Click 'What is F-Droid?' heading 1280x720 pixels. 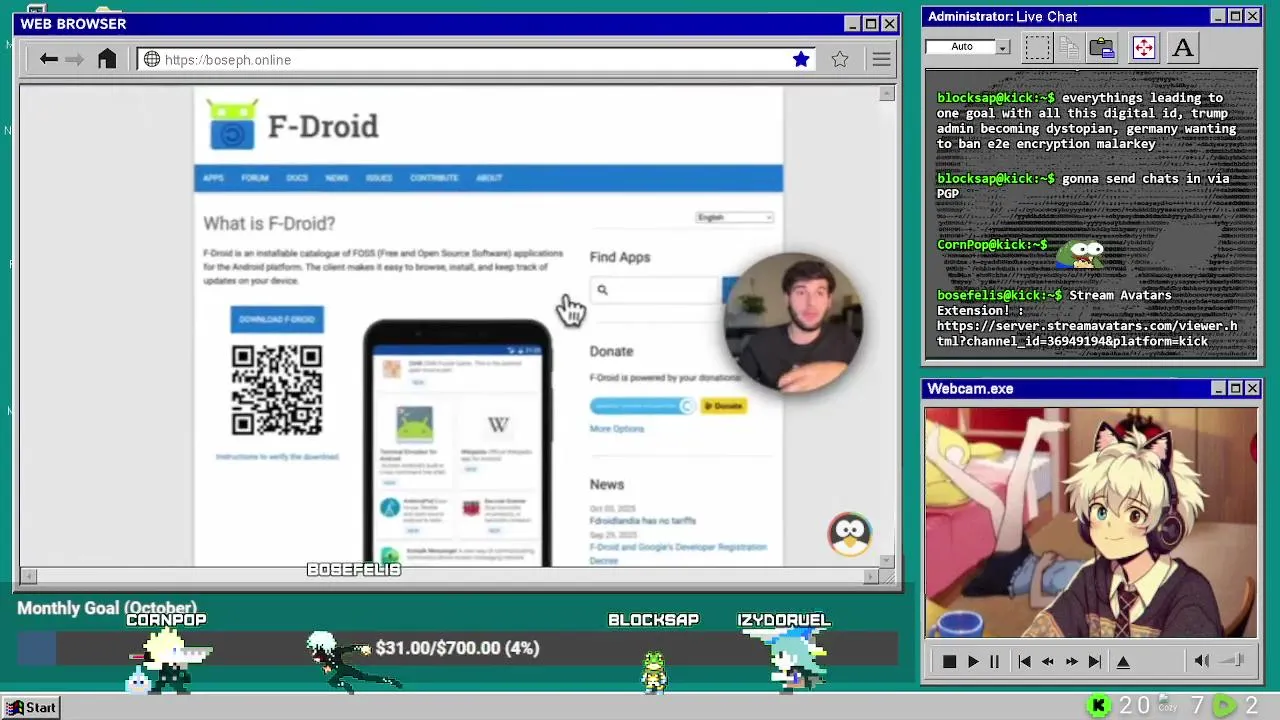269,223
